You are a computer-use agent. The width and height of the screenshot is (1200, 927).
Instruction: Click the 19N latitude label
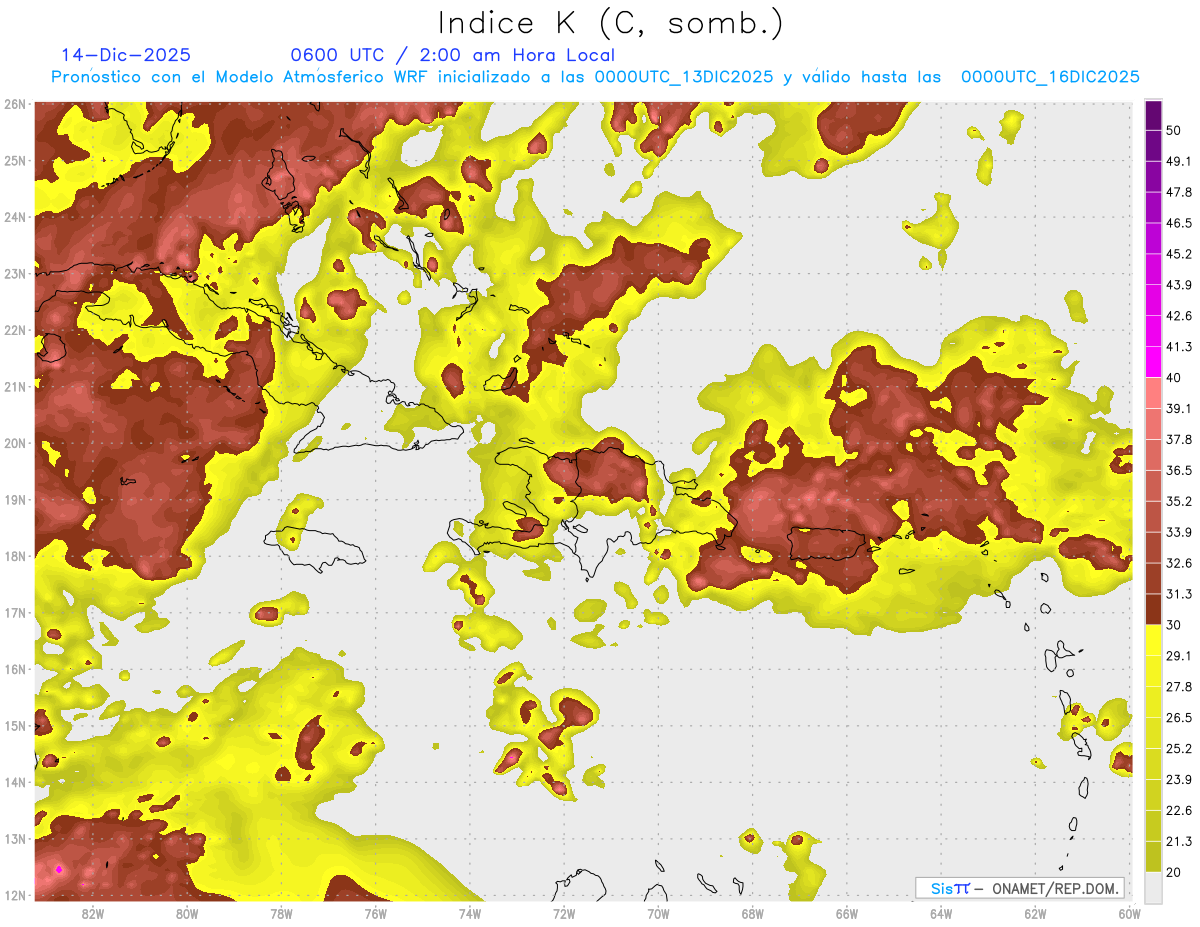coord(15,499)
